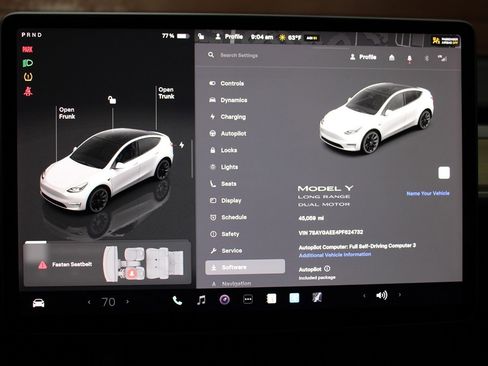Raise volume with right arrow
The image size is (488, 366).
tap(400, 295)
